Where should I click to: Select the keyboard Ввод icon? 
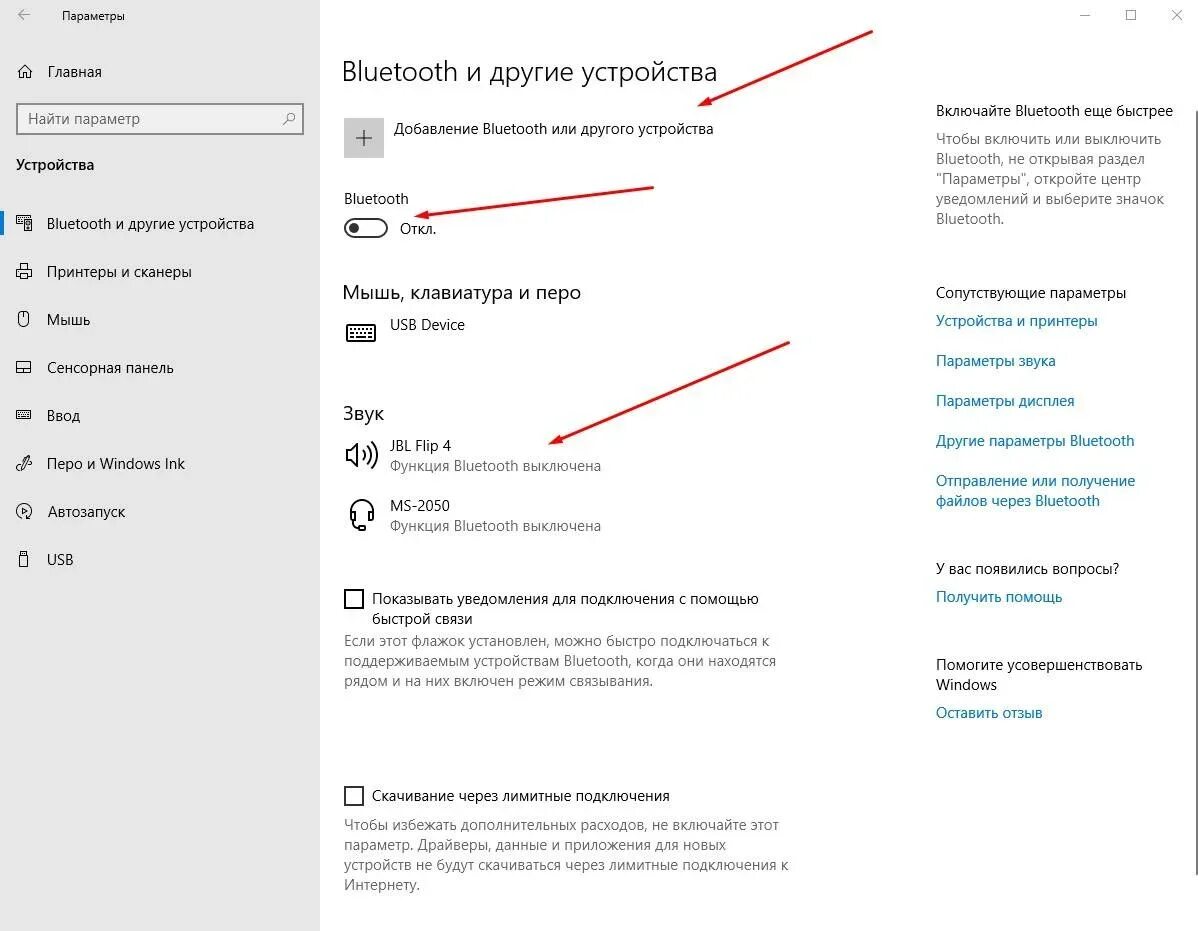24,415
